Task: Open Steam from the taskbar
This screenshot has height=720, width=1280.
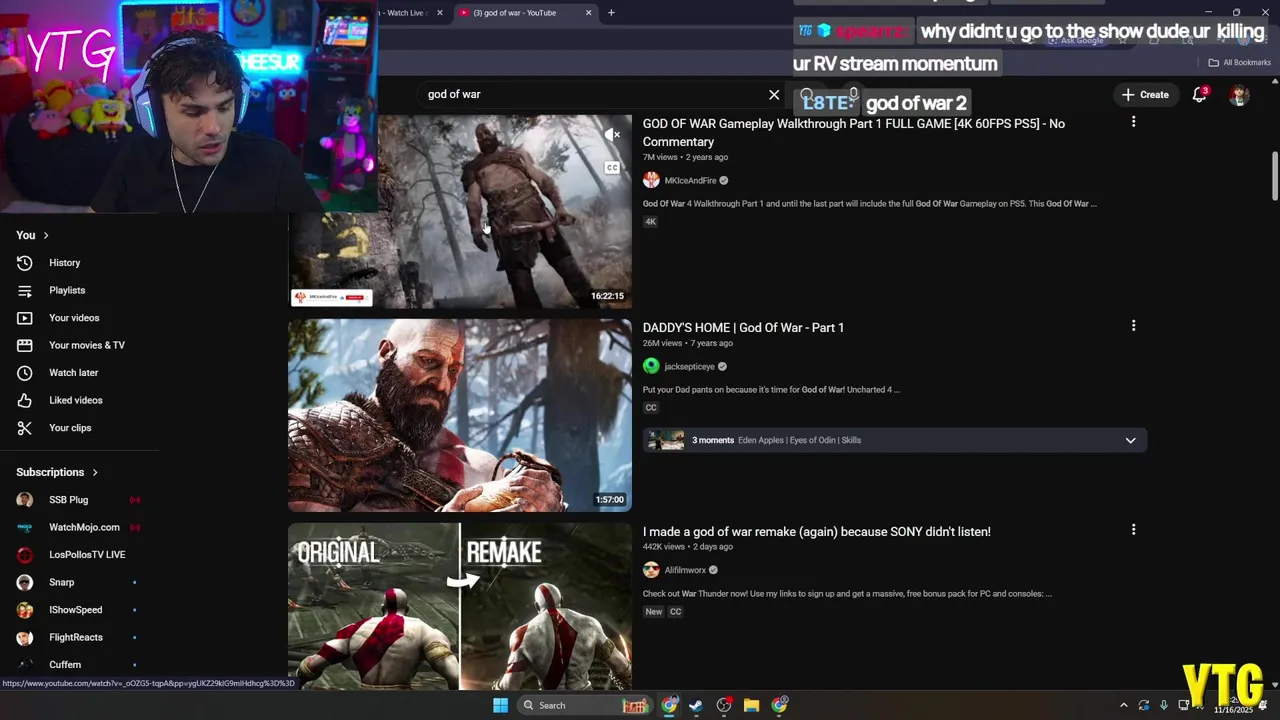Action: coord(696,705)
